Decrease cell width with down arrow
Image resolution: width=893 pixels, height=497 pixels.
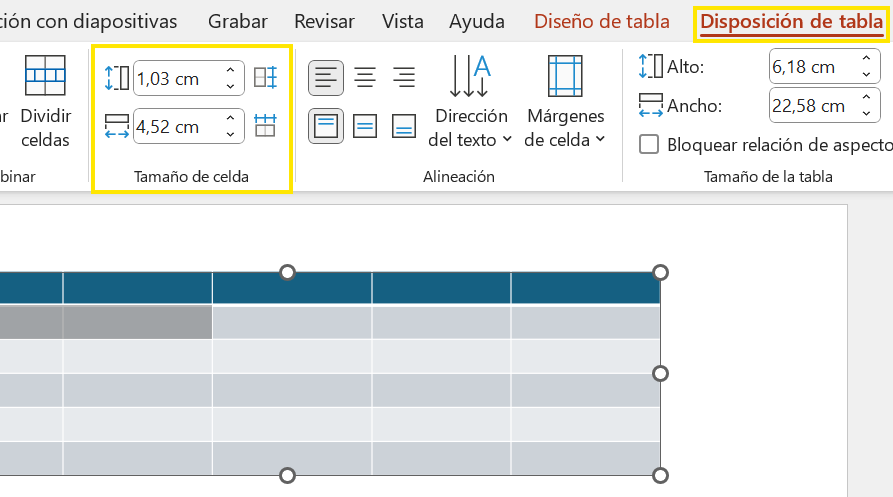coord(231,134)
